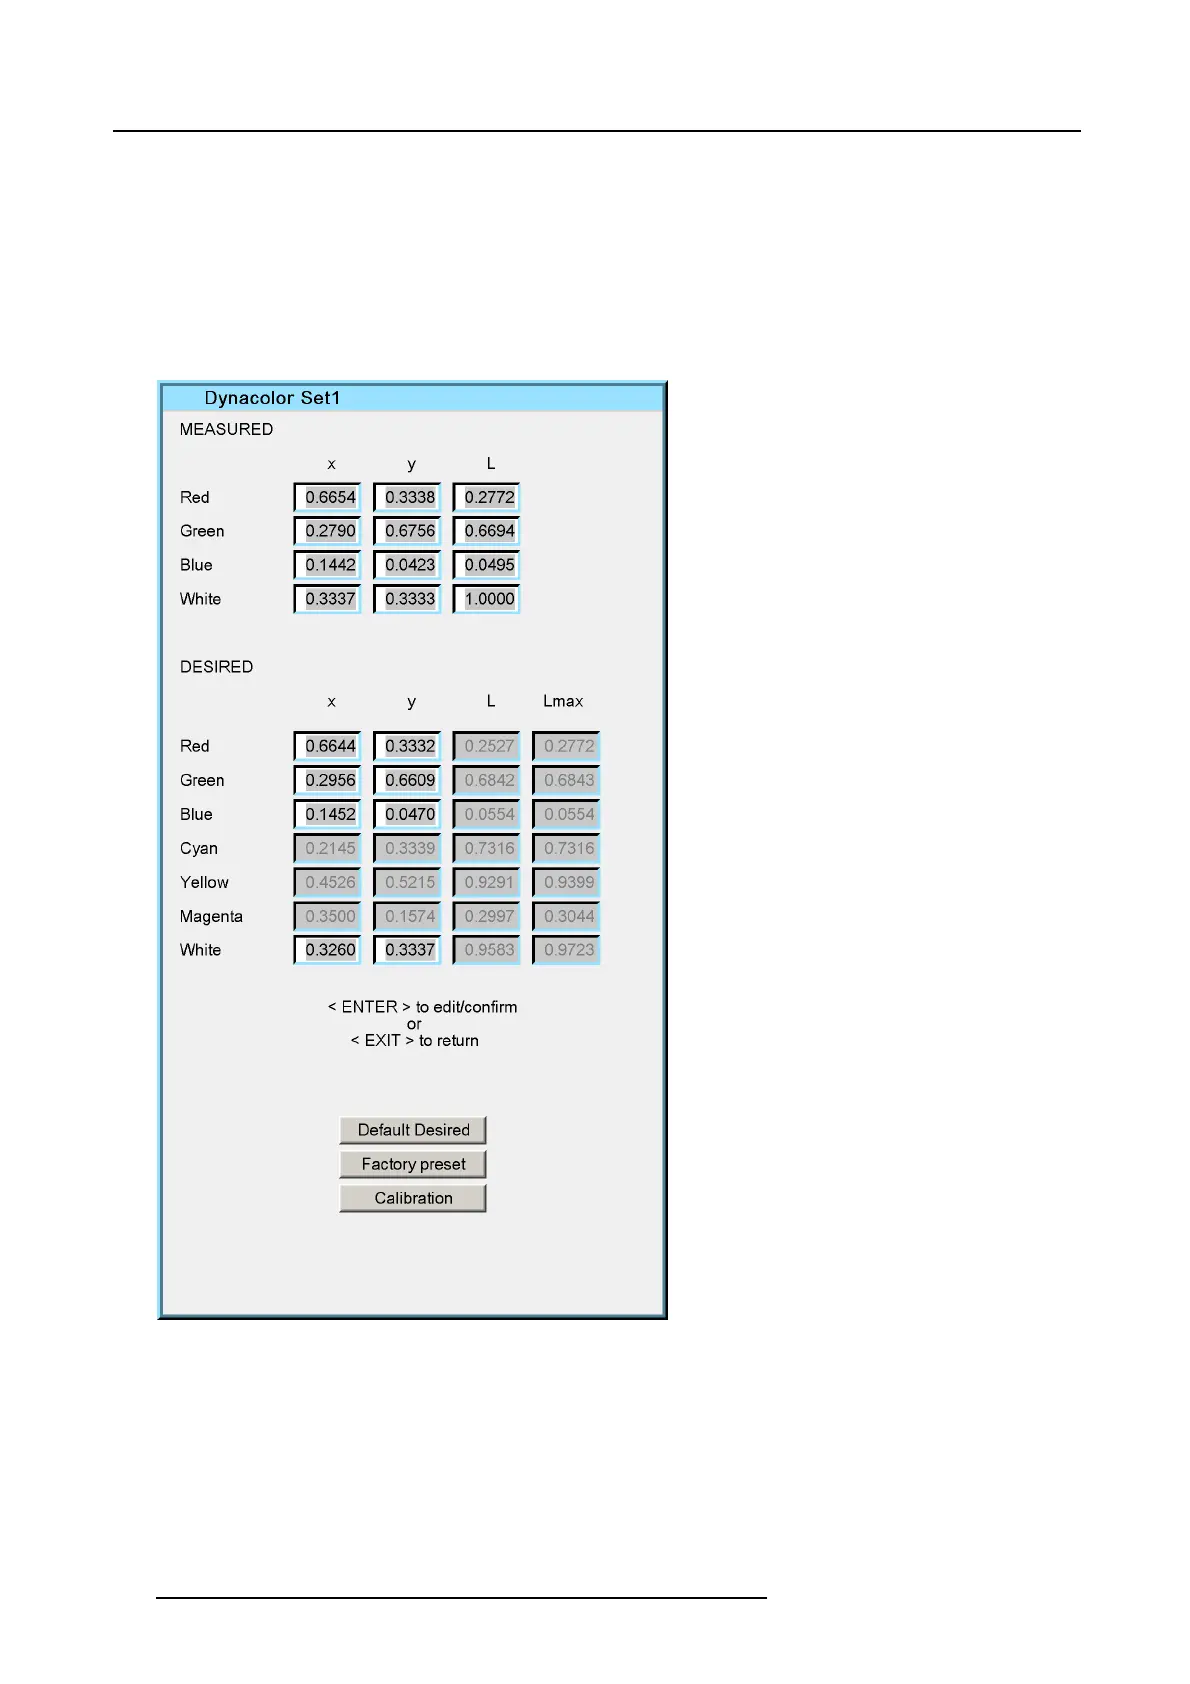This screenshot has width=1190, height=1684.
Task: Click the '< EXIT > to return' hint
Action: 414,1041
